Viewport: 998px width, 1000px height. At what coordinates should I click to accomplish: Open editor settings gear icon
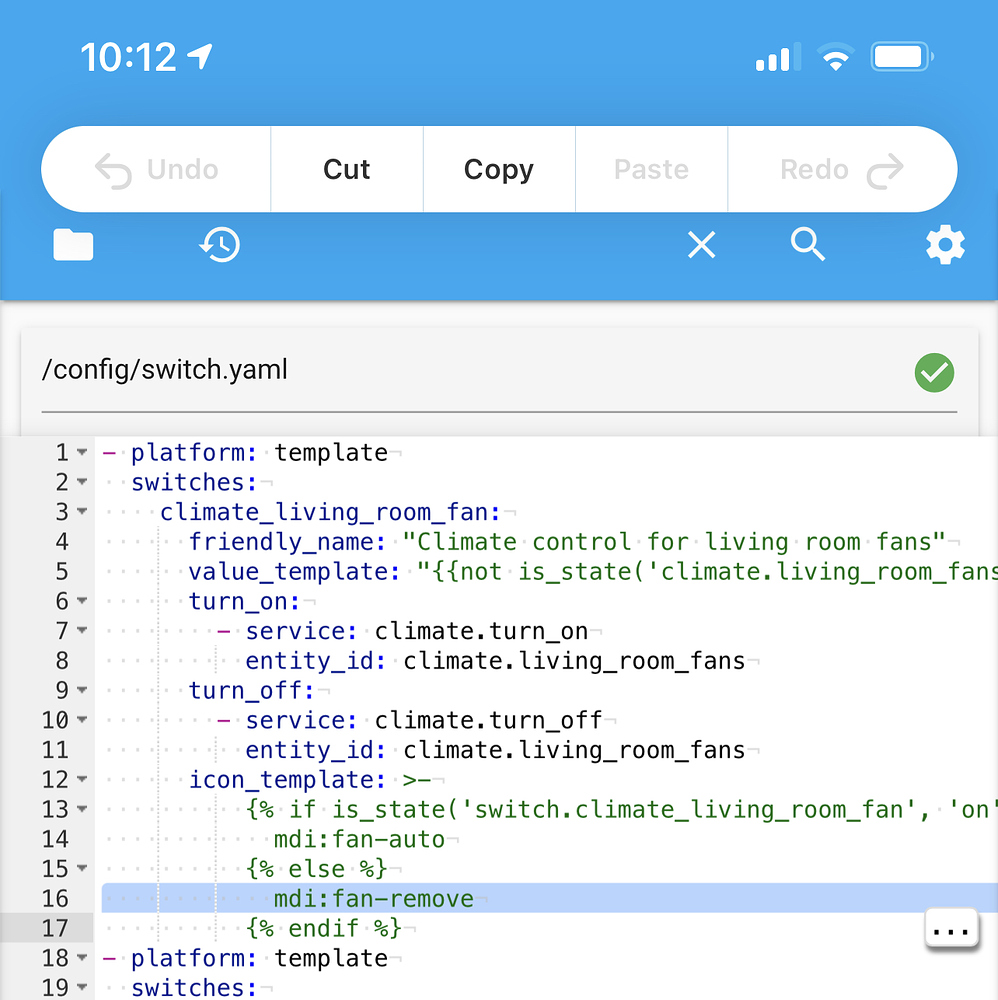[x=945, y=244]
